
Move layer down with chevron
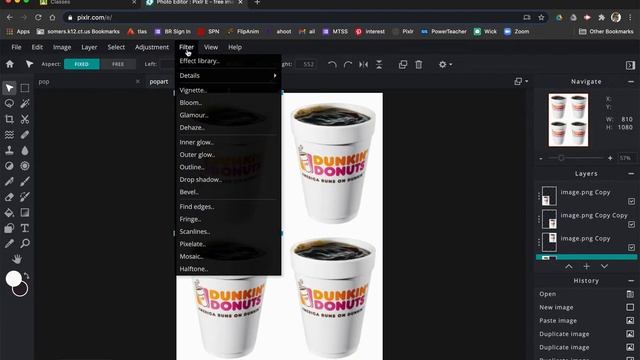[604, 266]
